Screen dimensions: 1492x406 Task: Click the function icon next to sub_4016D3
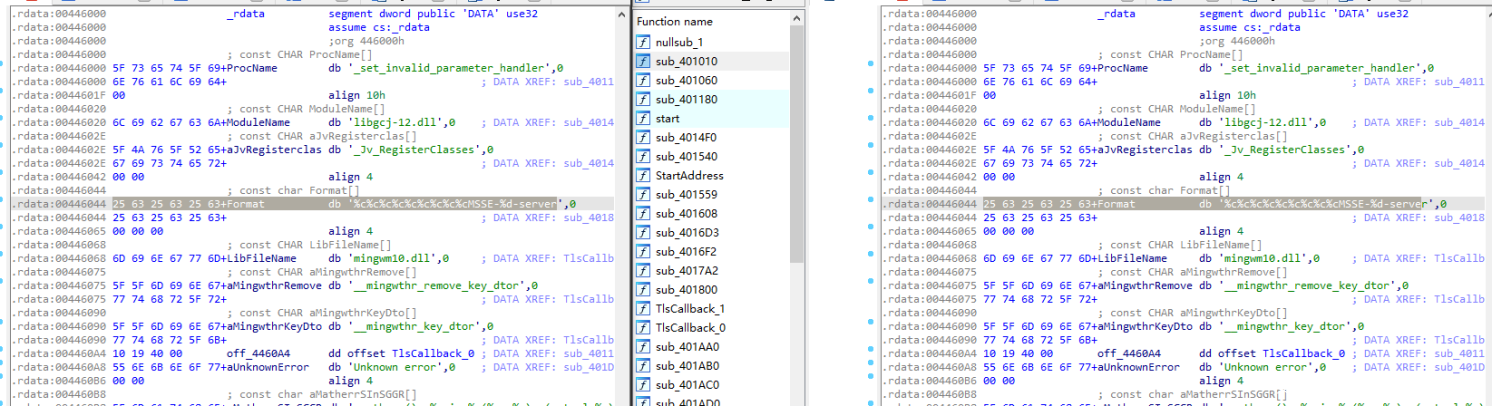point(643,232)
